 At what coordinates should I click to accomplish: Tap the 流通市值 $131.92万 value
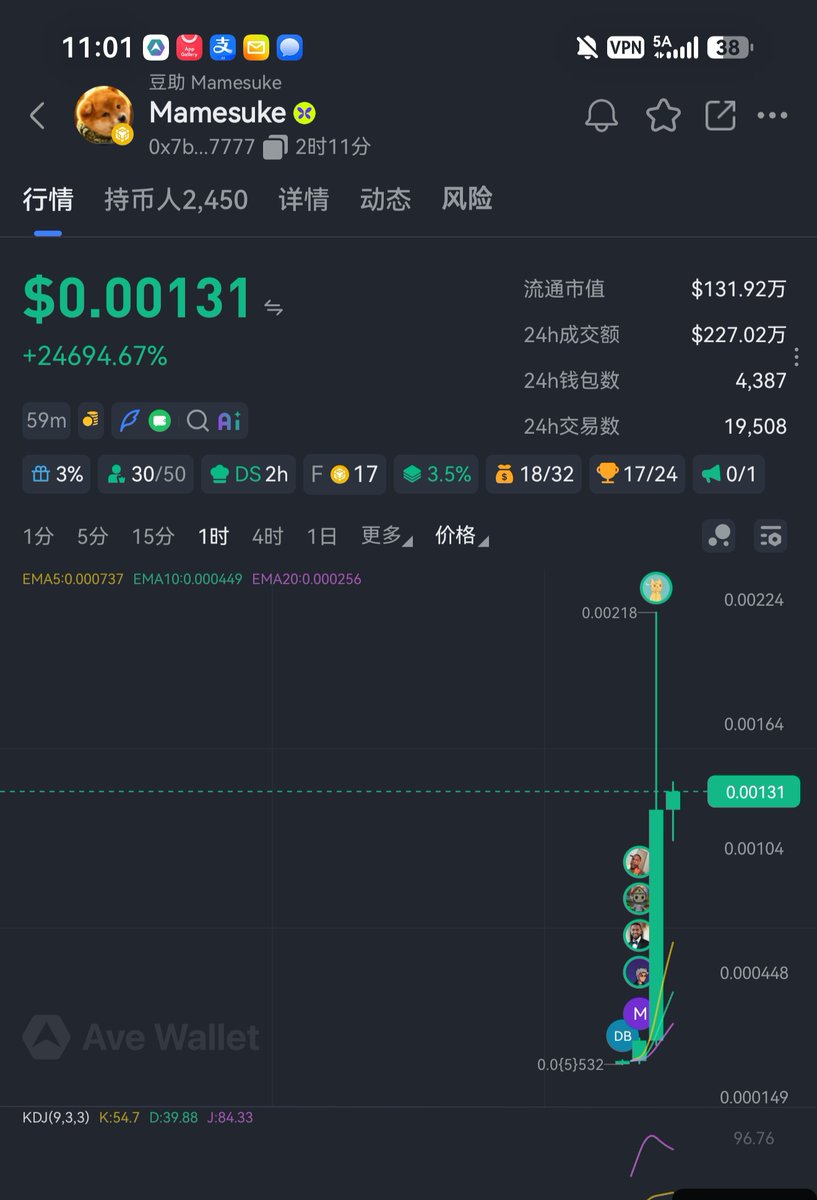point(739,289)
